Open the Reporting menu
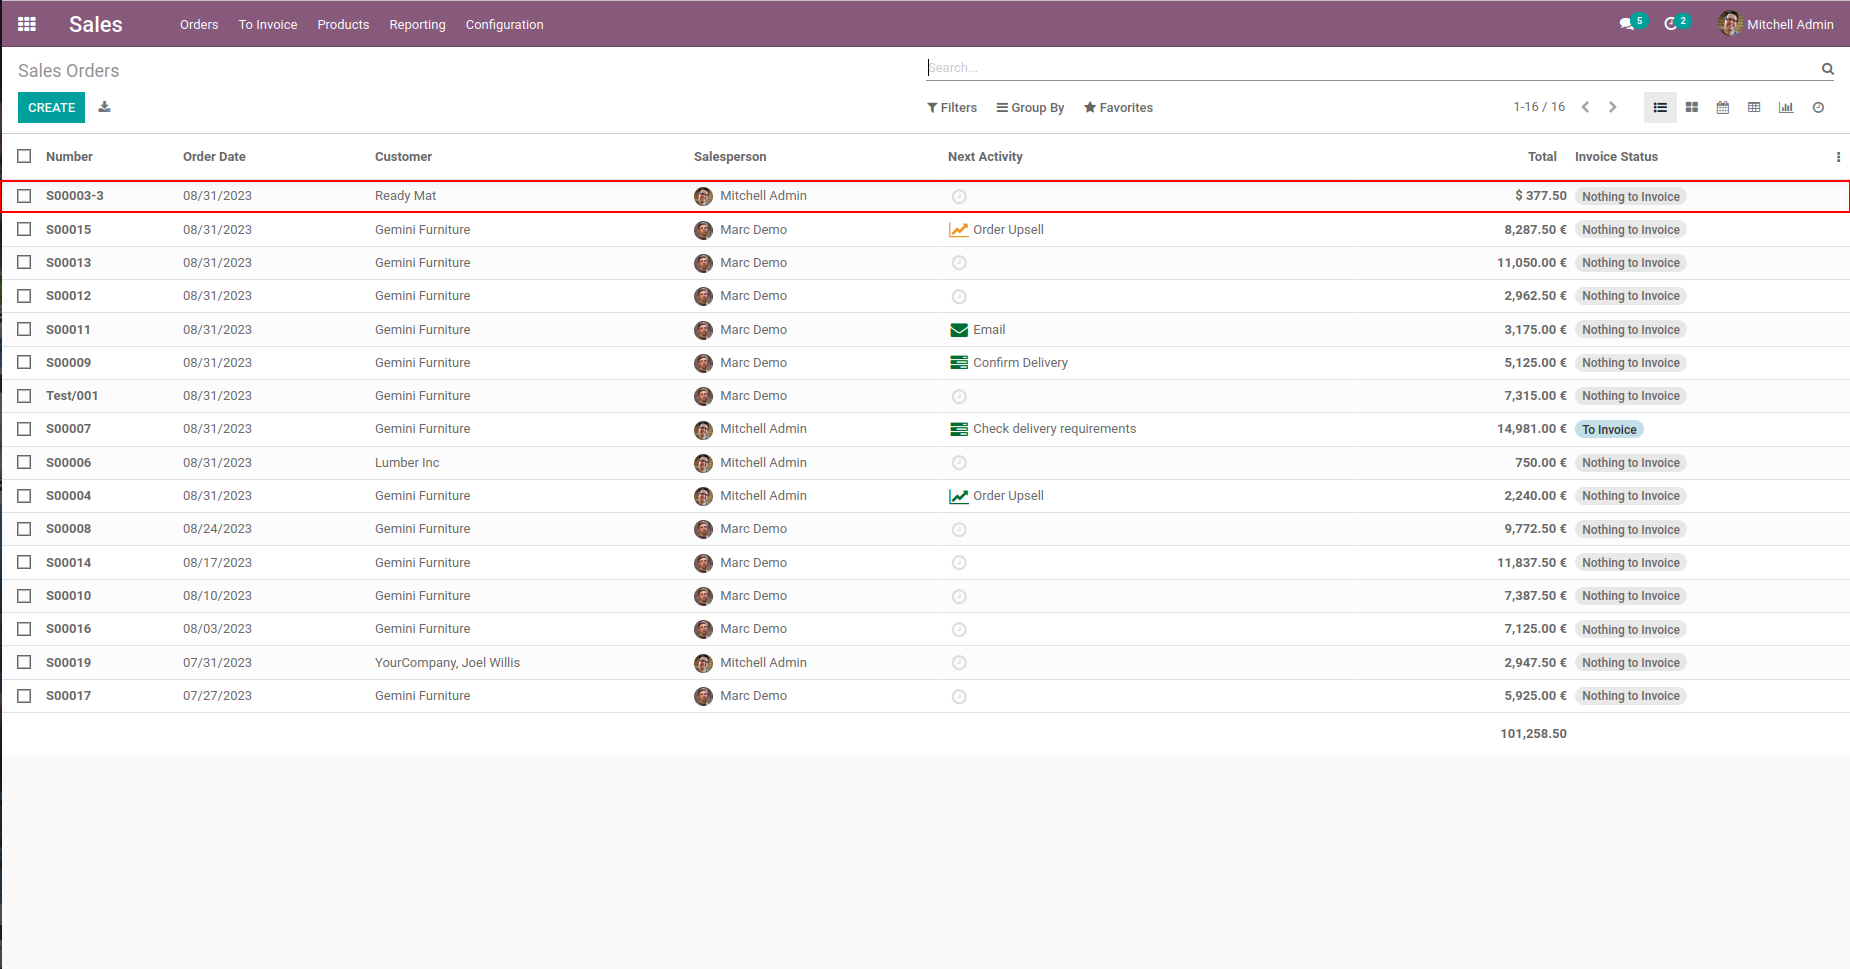 [x=417, y=24]
